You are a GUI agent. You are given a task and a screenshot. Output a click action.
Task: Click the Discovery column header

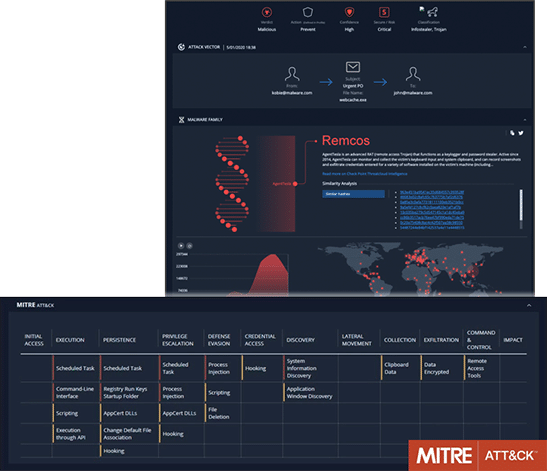(x=300, y=340)
